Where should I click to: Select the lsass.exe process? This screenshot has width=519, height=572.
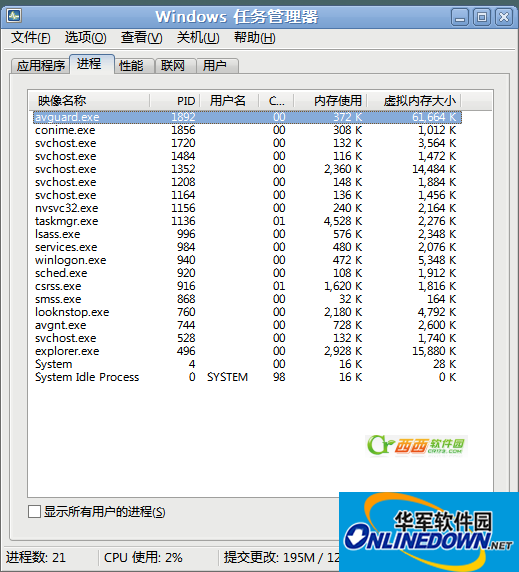(x=247, y=234)
